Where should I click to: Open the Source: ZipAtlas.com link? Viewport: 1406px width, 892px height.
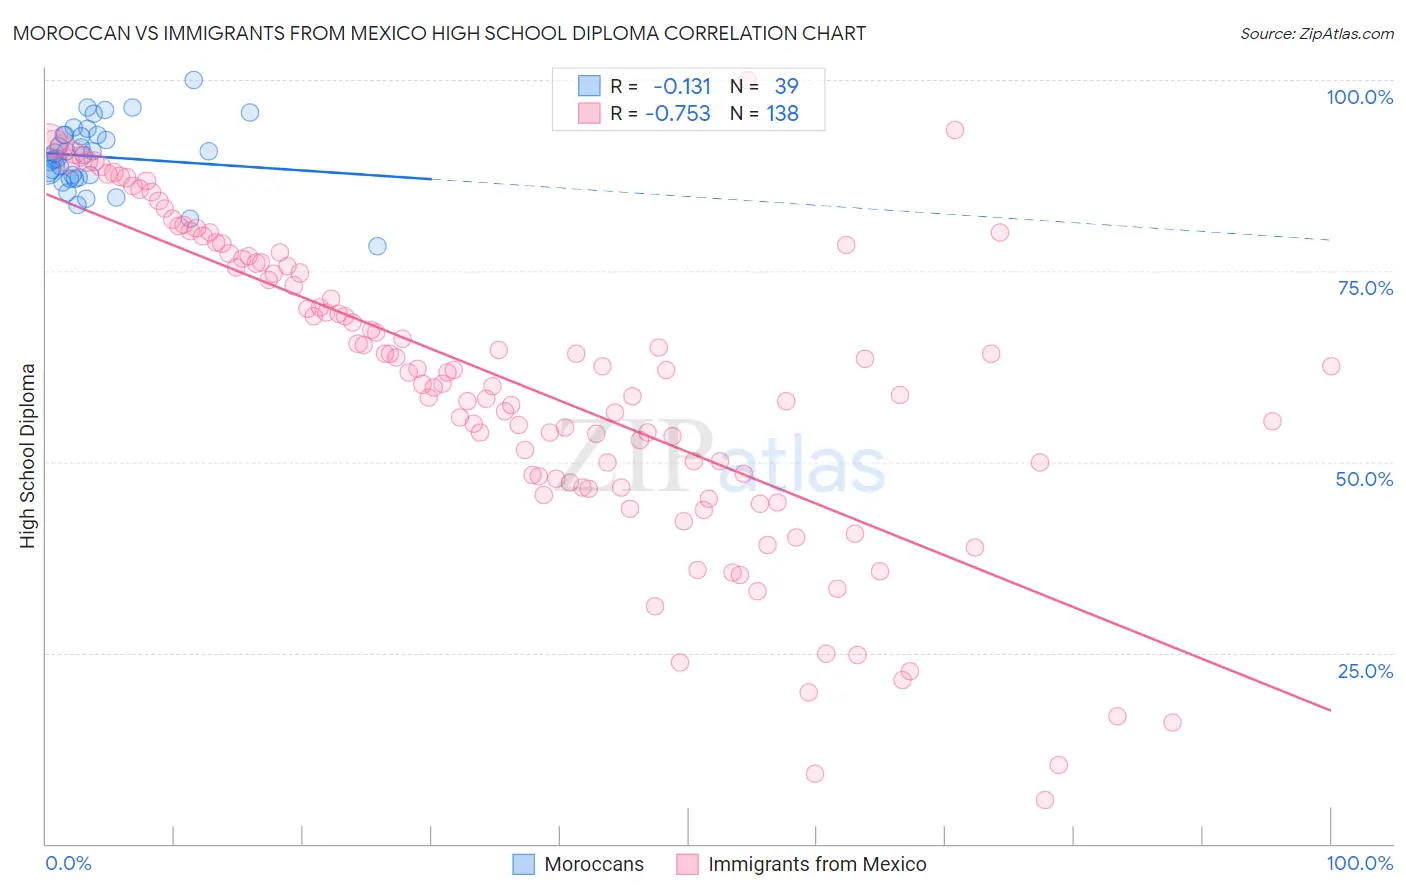coord(1317,33)
